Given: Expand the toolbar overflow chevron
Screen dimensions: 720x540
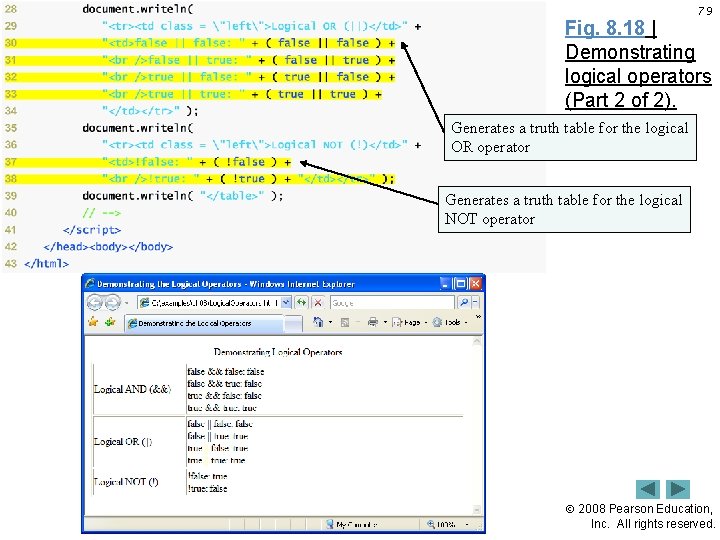Looking at the screenshot, I should click(x=478, y=316).
